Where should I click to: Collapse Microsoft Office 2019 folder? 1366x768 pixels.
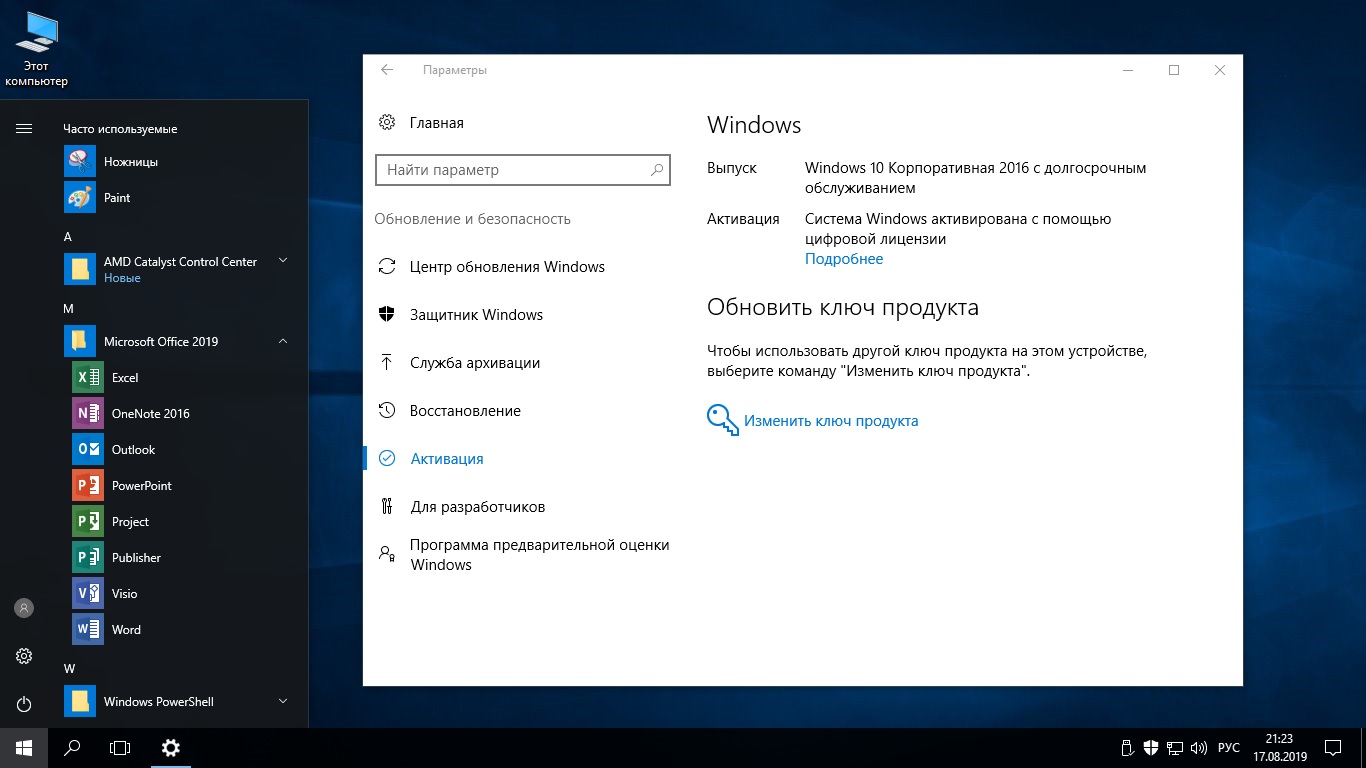[283, 341]
